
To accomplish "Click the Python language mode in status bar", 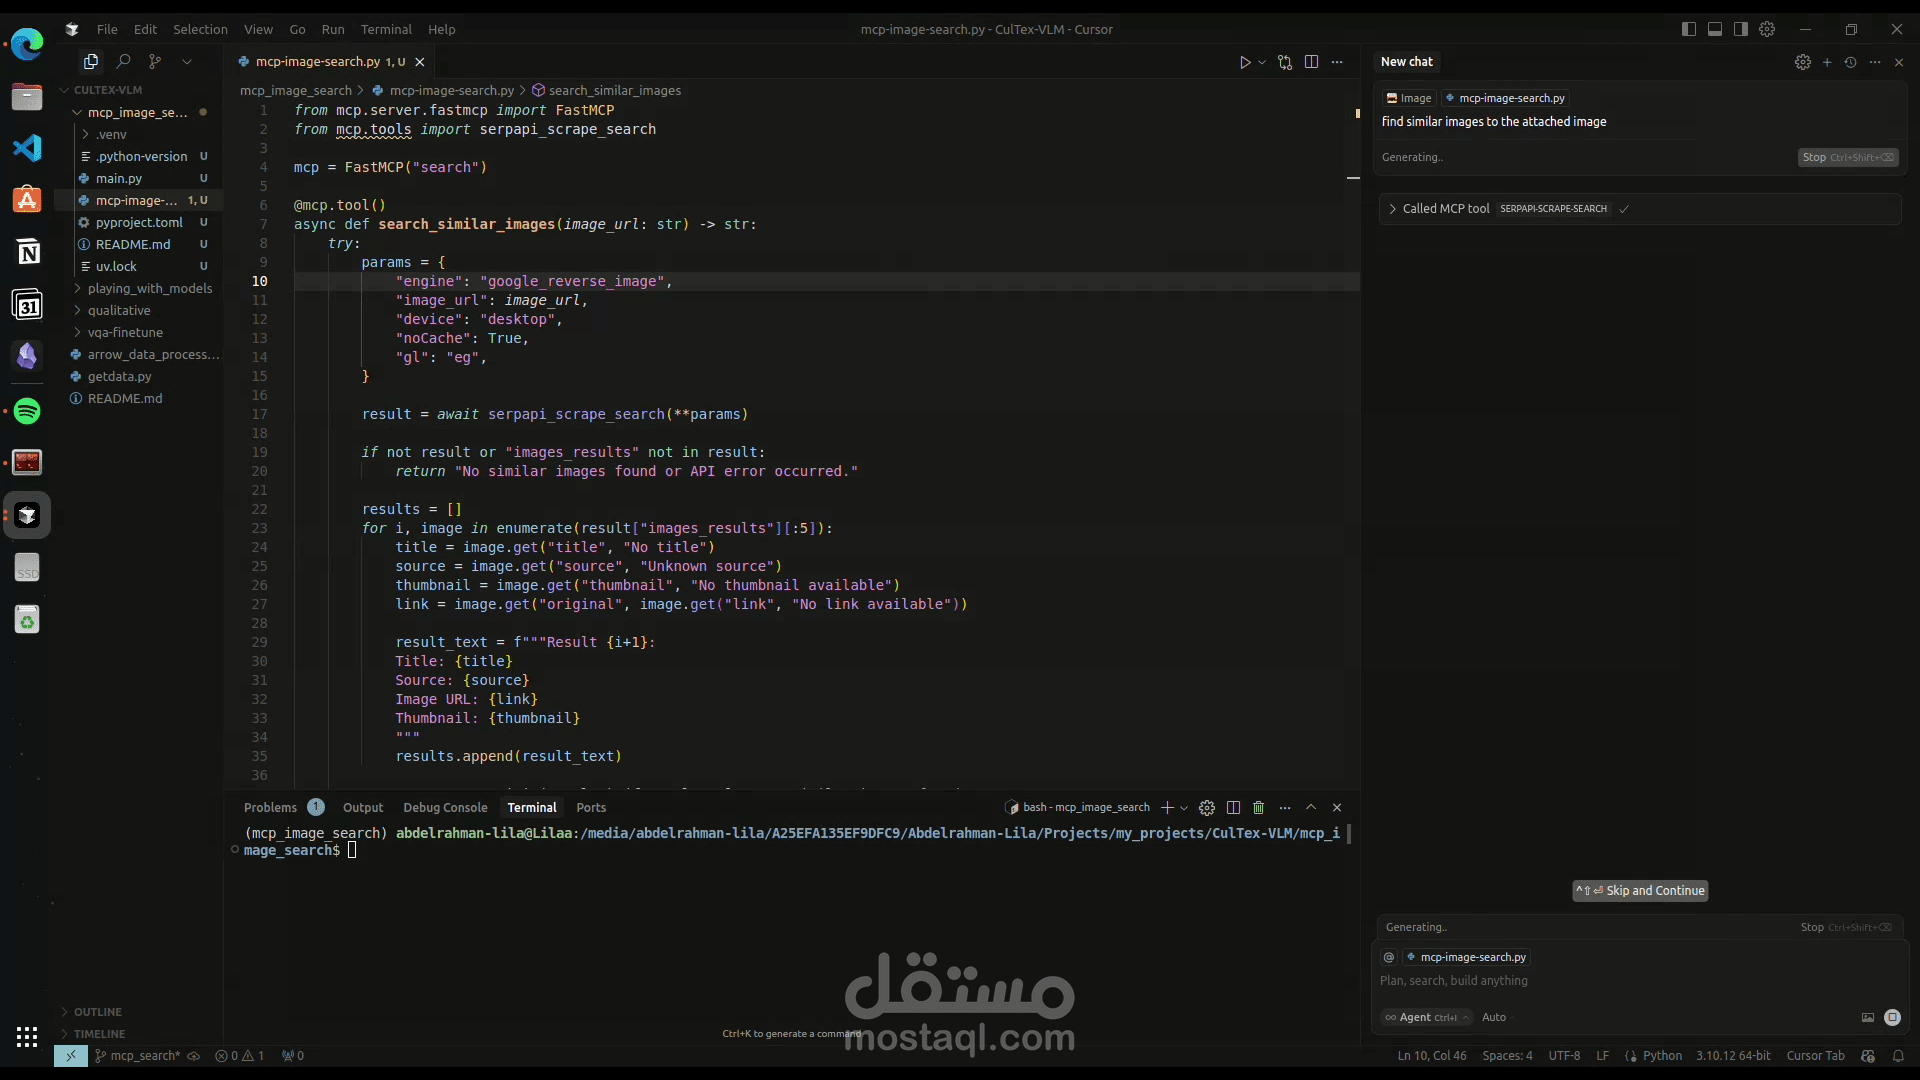I will 1662,1056.
